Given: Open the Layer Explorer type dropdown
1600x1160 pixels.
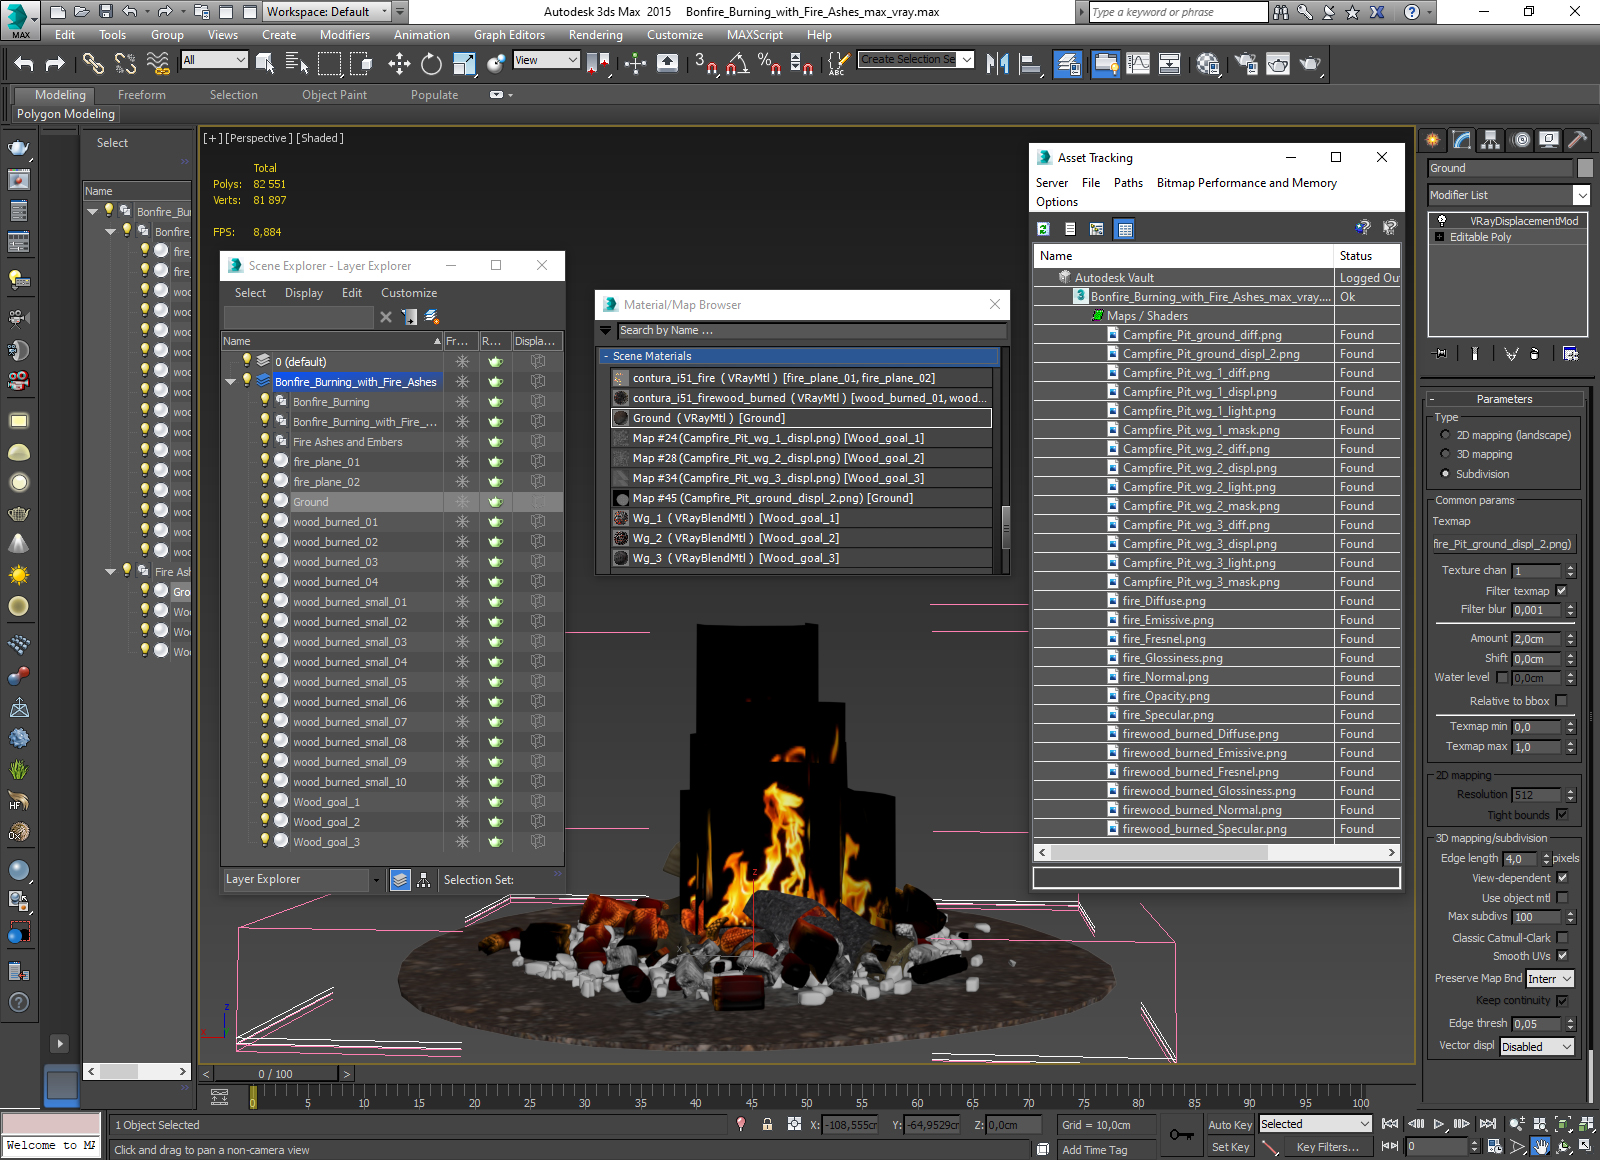Looking at the screenshot, I should (376, 880).
